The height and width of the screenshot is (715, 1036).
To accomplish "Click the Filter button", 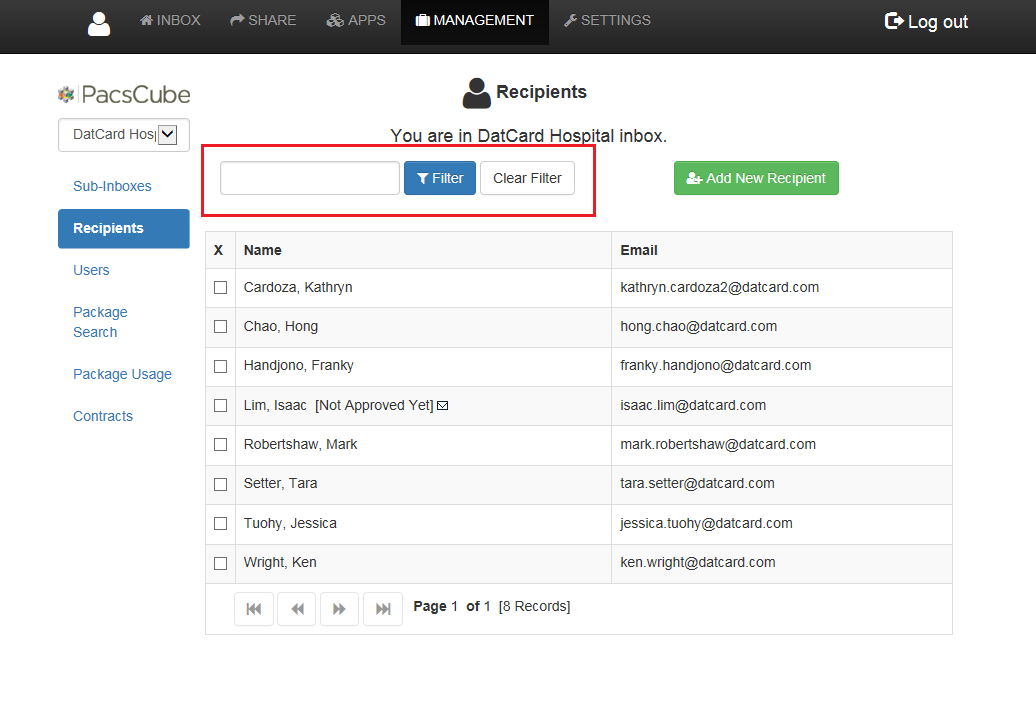I will pyautogui.click(x=440, y=178).
